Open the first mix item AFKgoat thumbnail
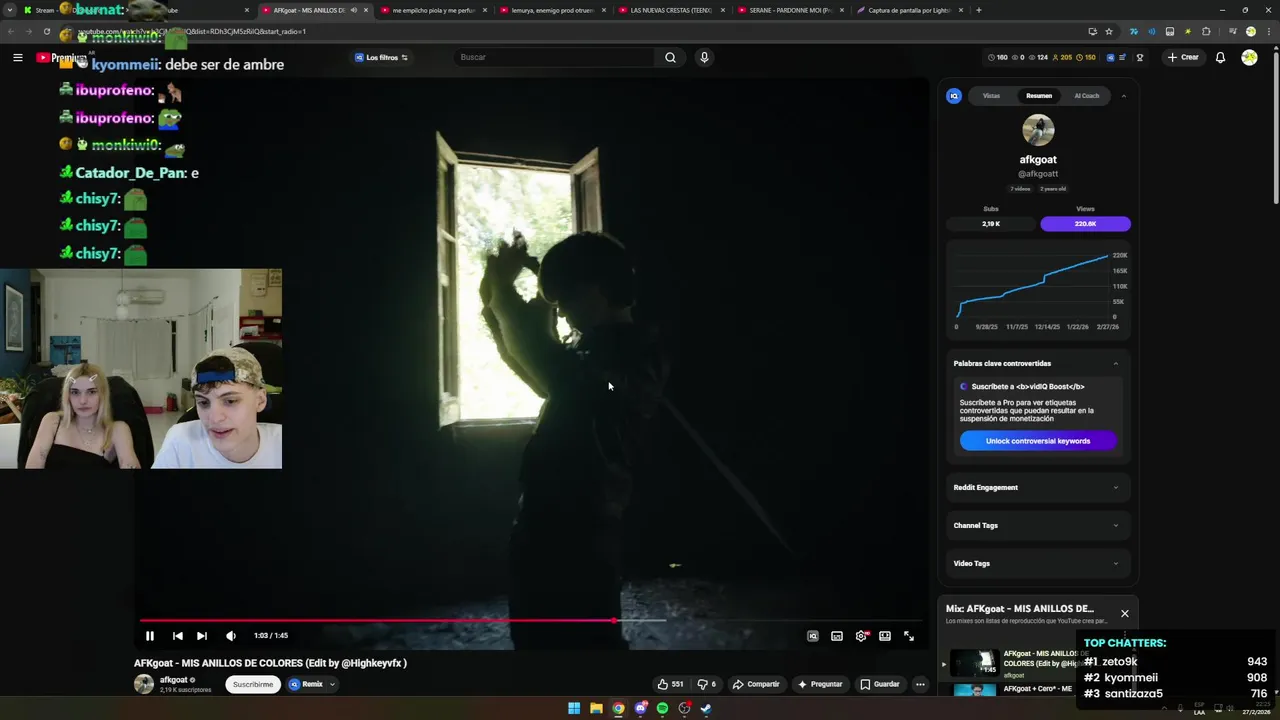Viewport: 1280px width, 720px height. pos(973,663)
